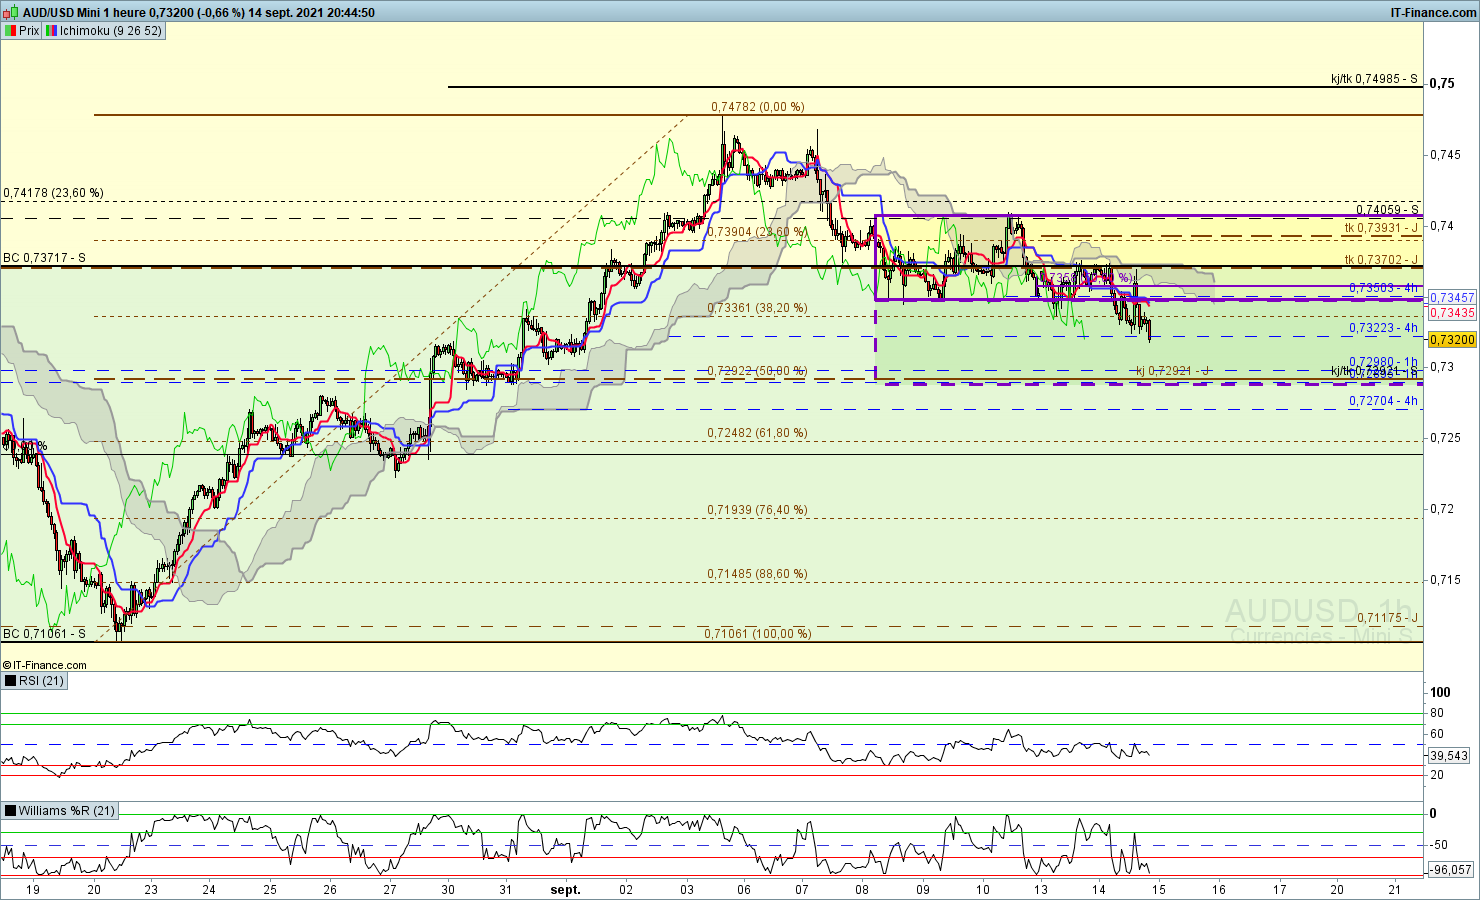Open the Prix indicator label
1480x900 pixels.
coord(29,31)
